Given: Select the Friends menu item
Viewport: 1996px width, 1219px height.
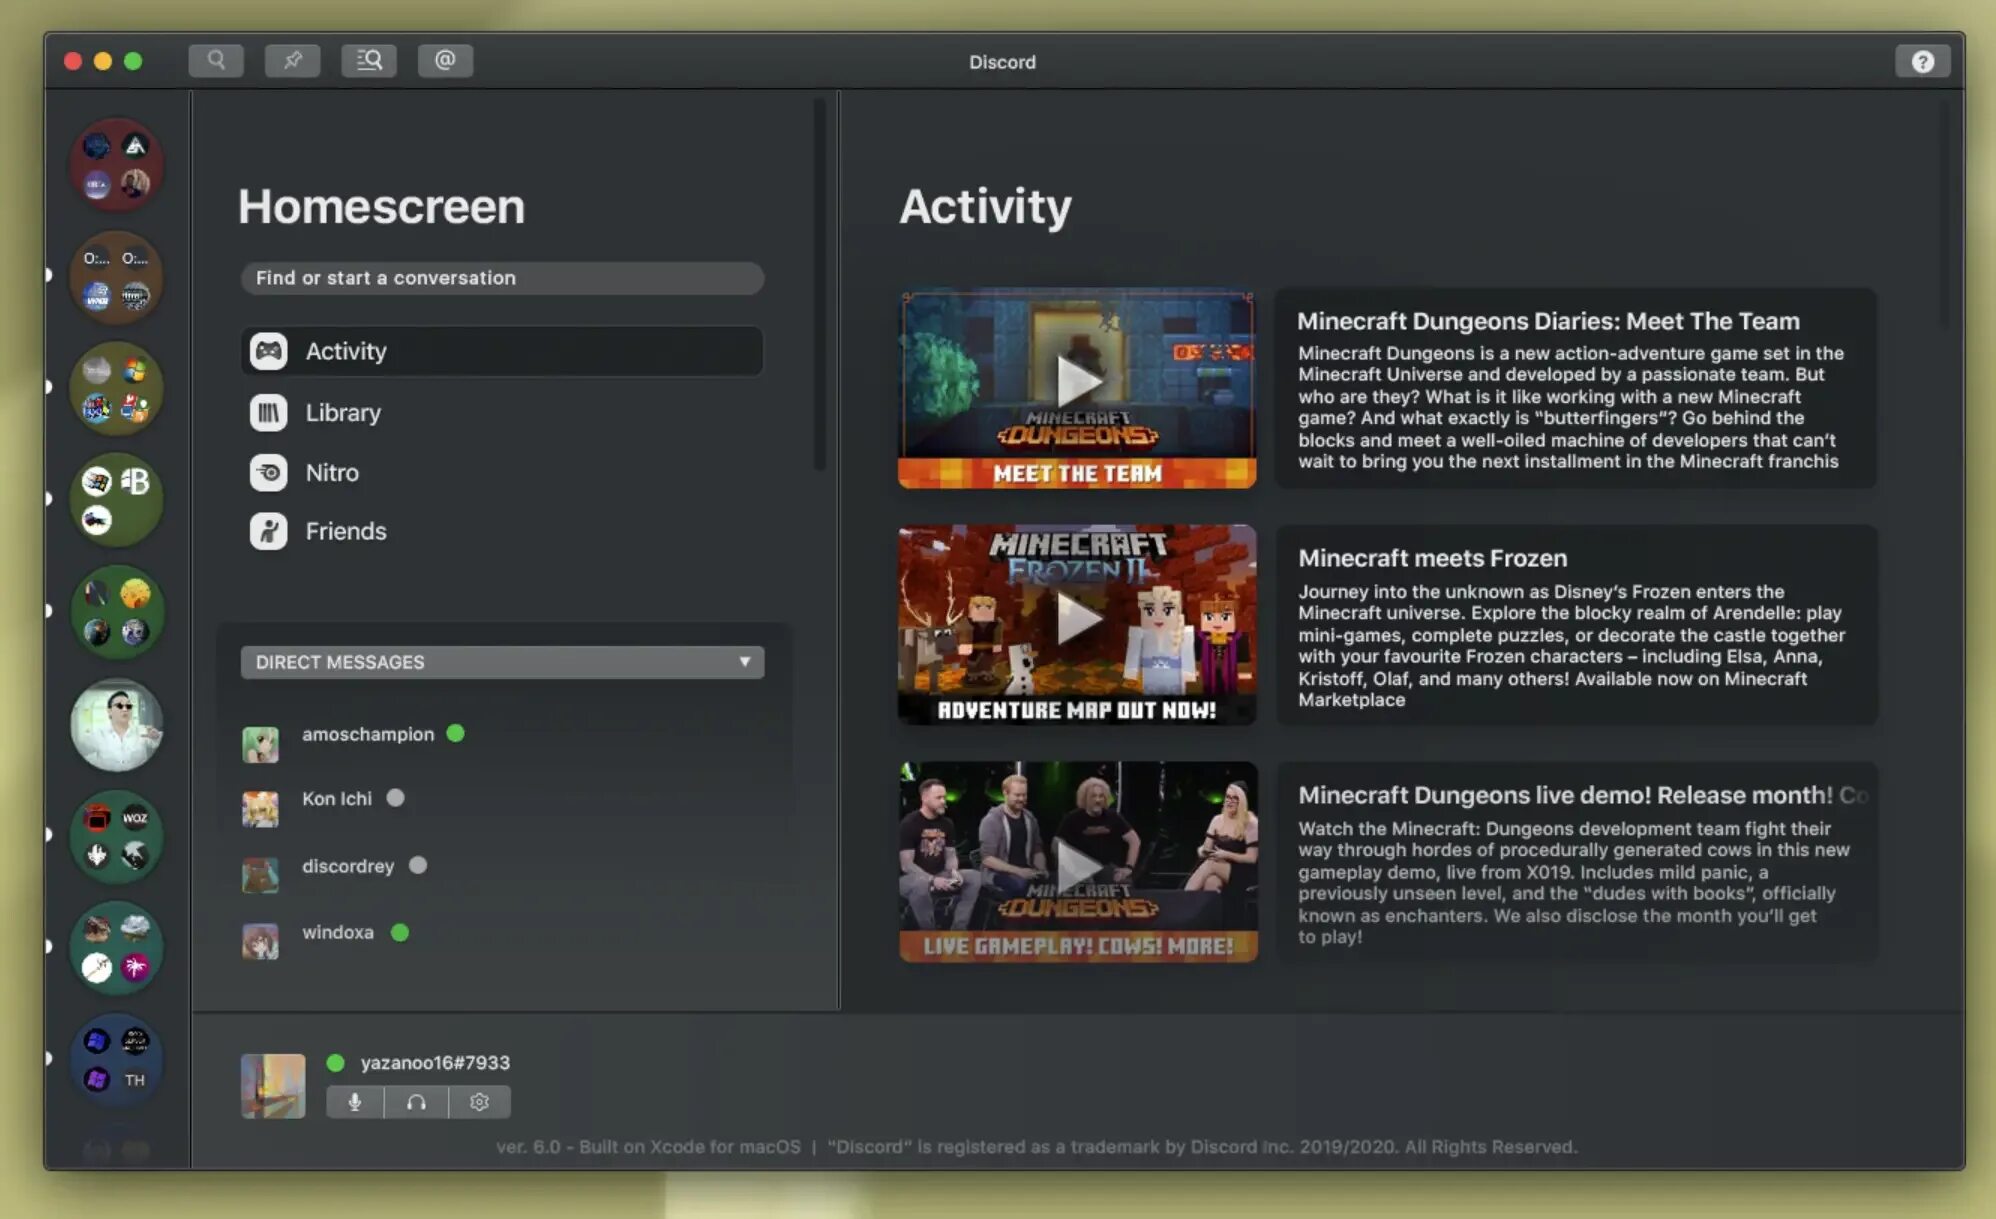Looking at the screenshot, I should 345,531.
